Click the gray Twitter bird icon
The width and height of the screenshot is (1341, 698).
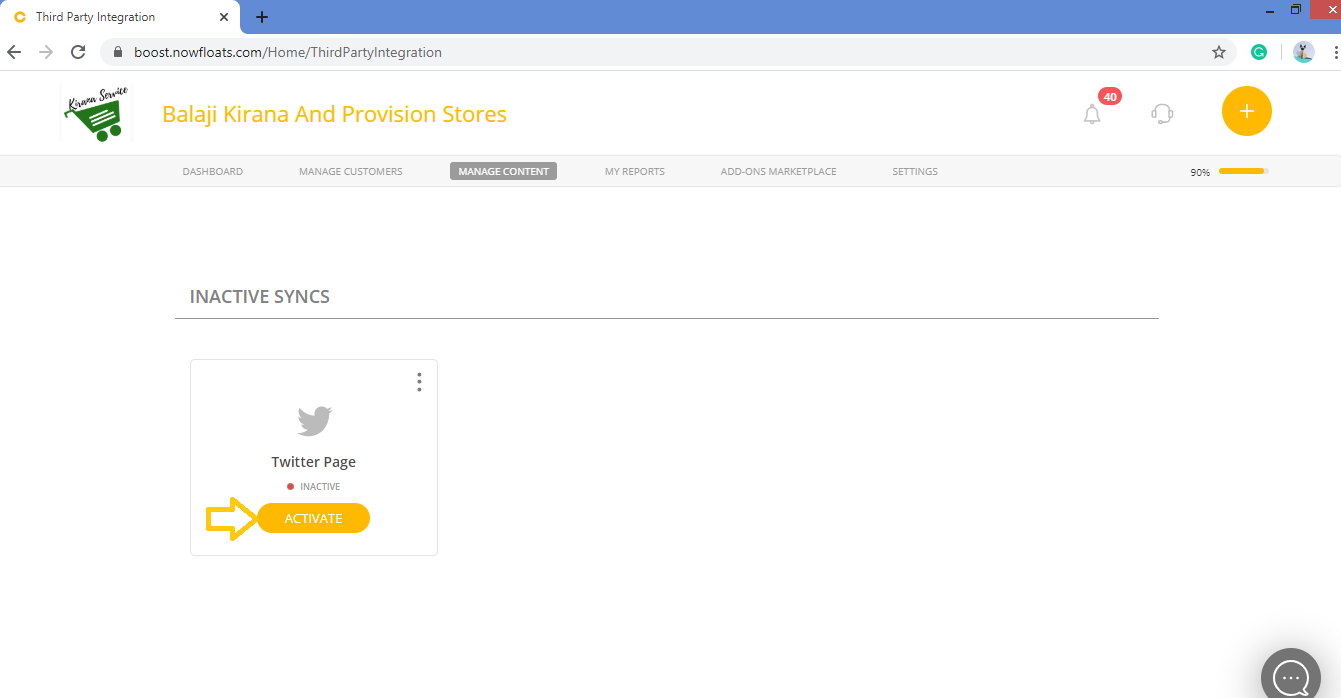pos(314,421)
